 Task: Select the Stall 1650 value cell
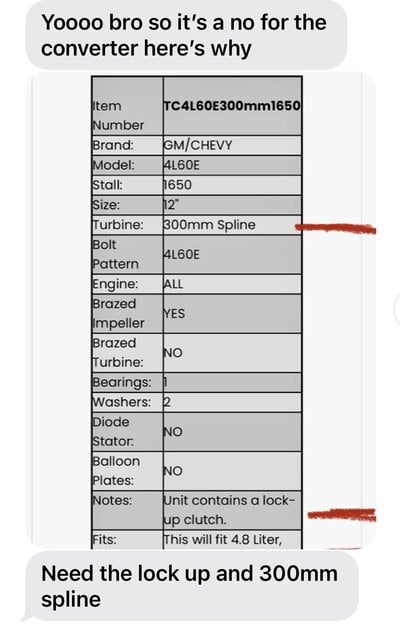coord(232,185)
